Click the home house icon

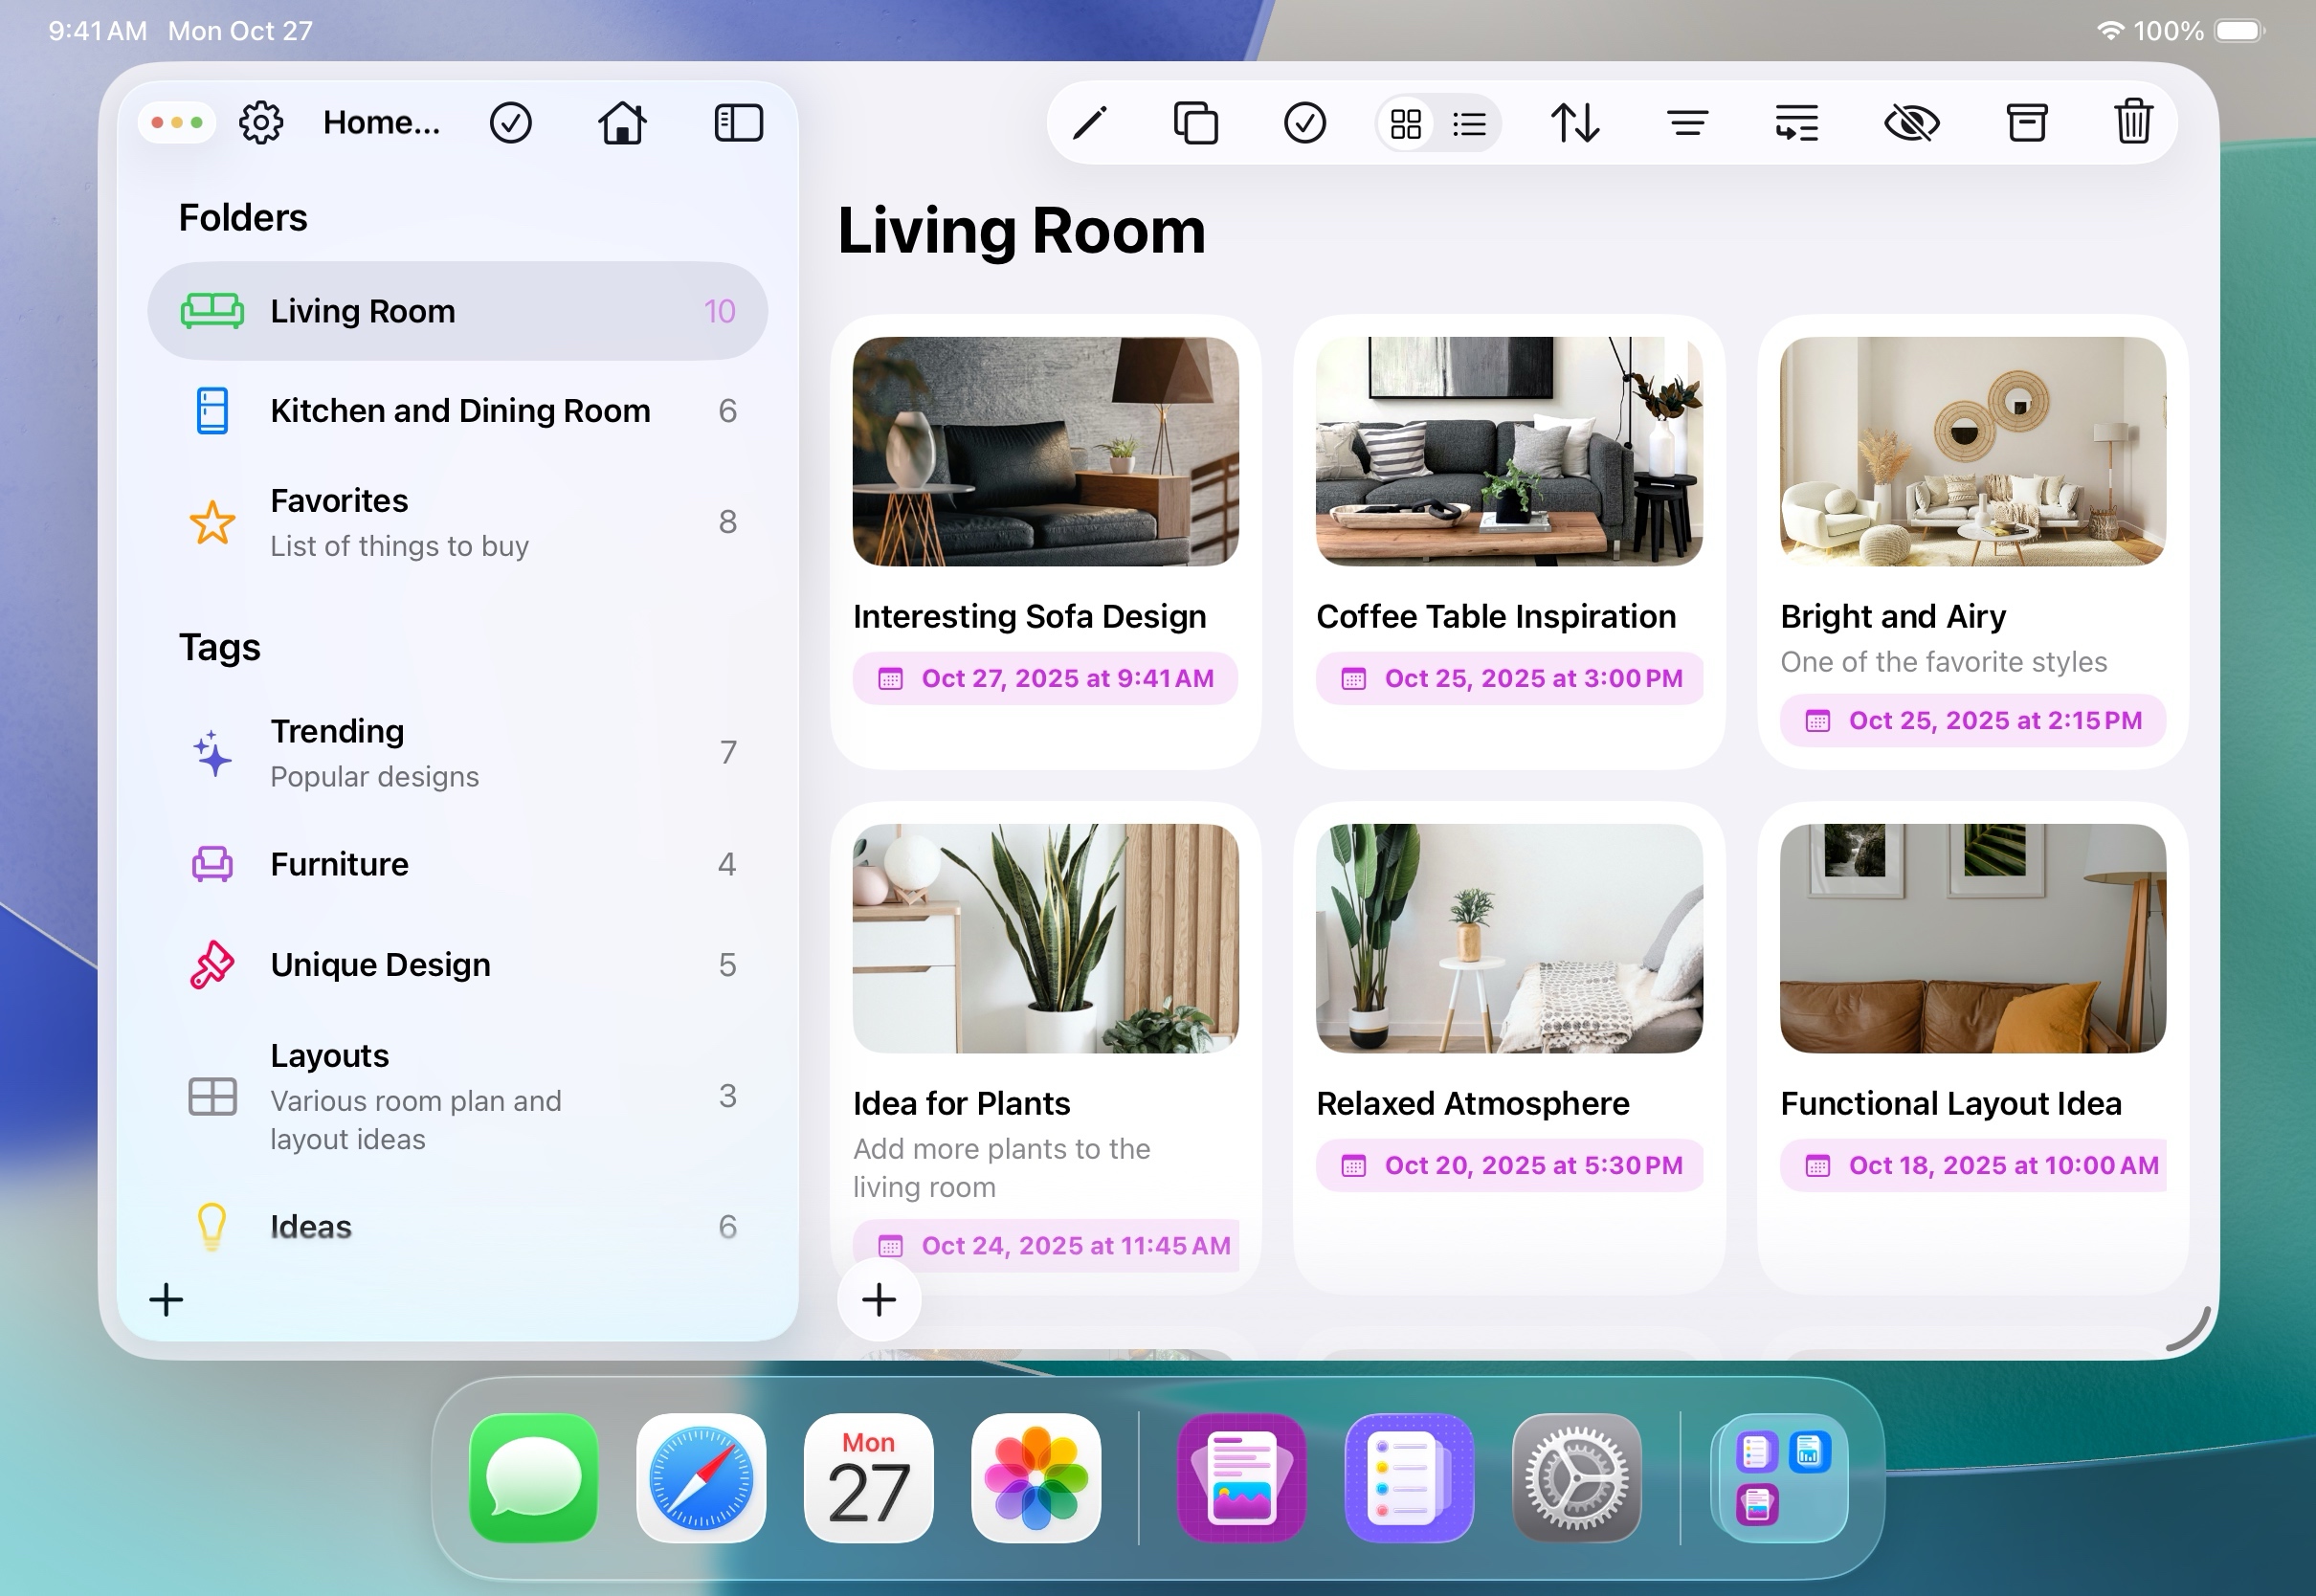click(x=622, y=124)
